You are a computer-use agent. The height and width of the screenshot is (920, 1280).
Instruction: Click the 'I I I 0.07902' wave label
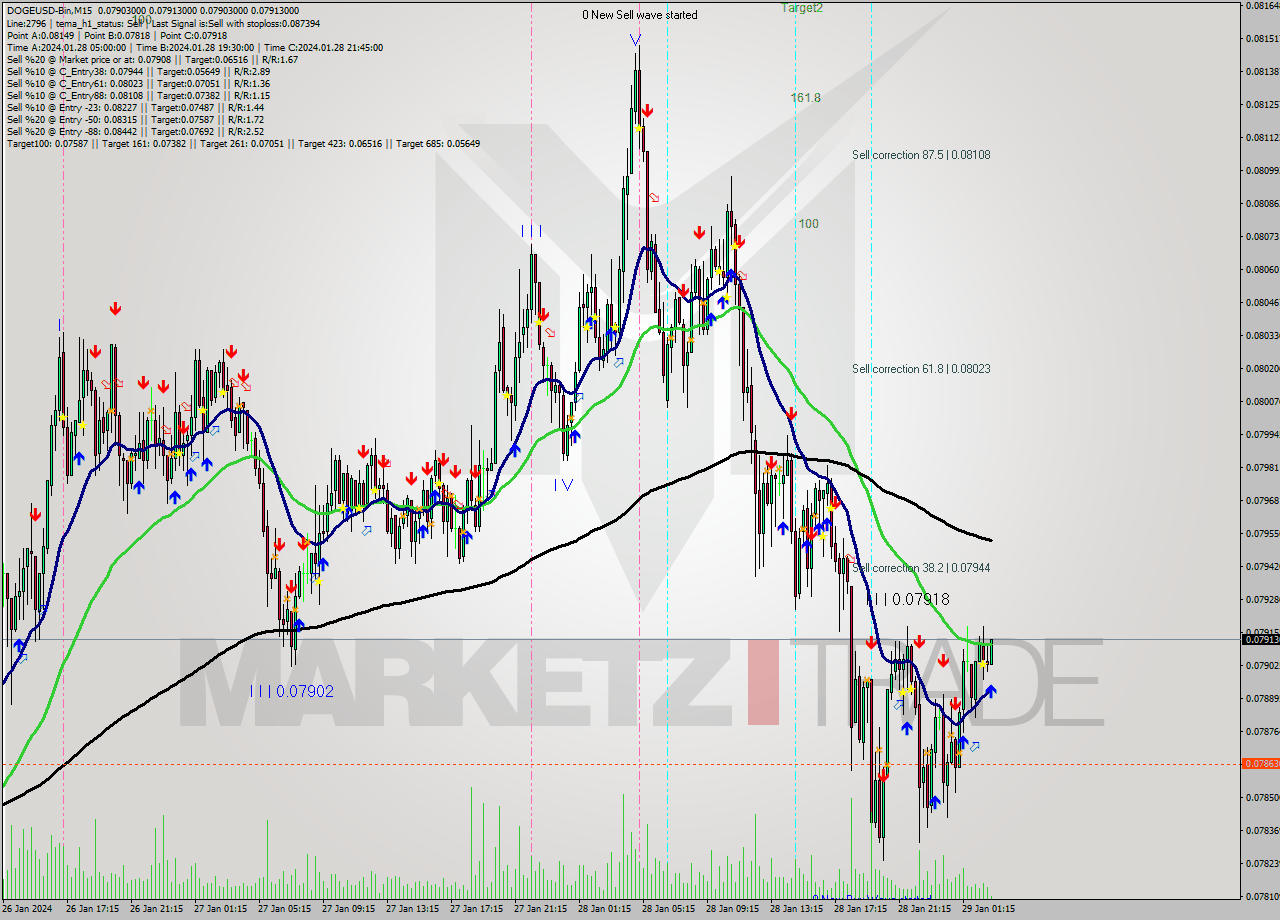click(292, 691)
